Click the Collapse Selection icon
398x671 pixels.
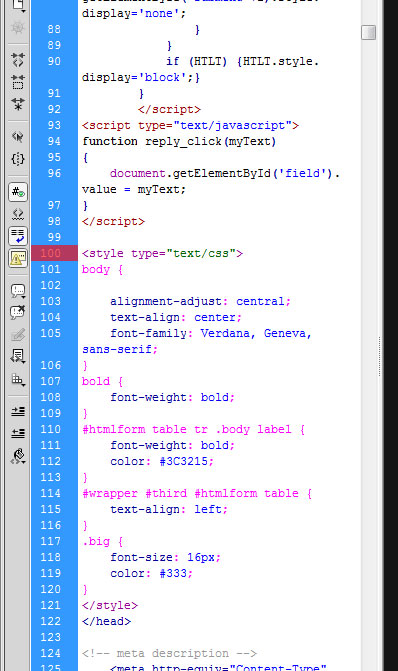tap(18, 82)
